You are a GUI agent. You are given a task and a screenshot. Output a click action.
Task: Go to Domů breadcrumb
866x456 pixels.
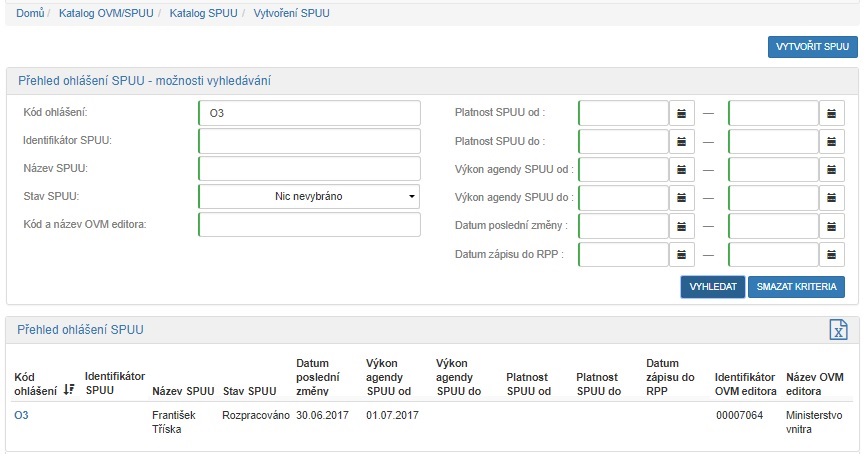(x=30, y=14)
